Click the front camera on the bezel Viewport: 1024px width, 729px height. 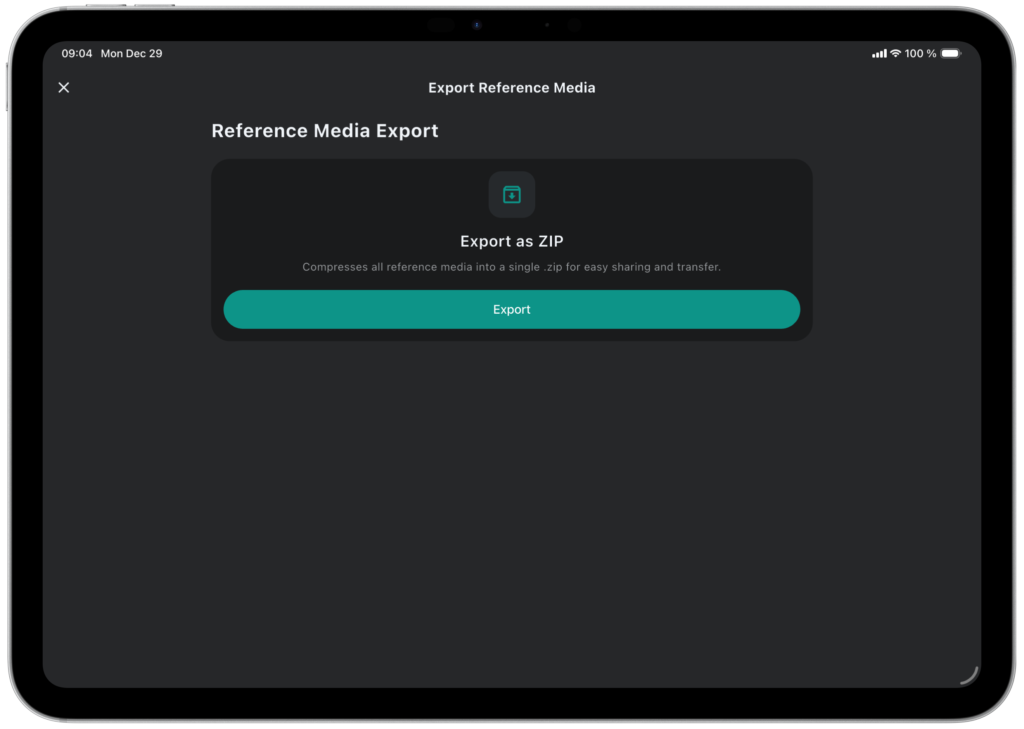tap(477, 25)
